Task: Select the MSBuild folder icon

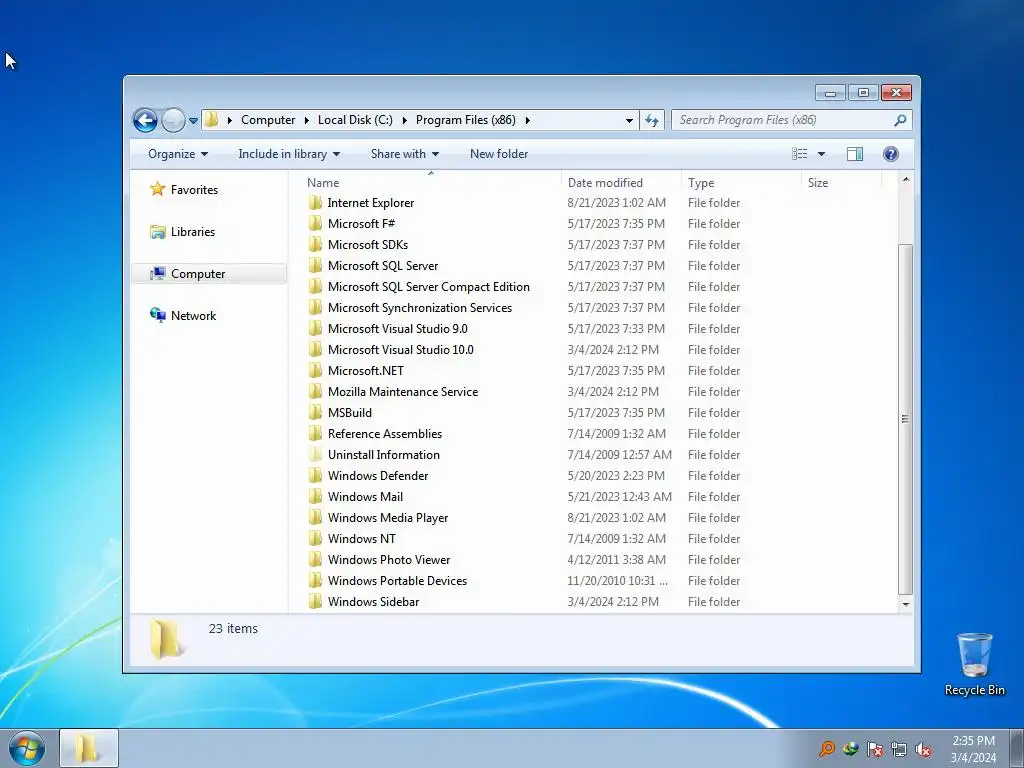Action: click(x=315, y=413)
